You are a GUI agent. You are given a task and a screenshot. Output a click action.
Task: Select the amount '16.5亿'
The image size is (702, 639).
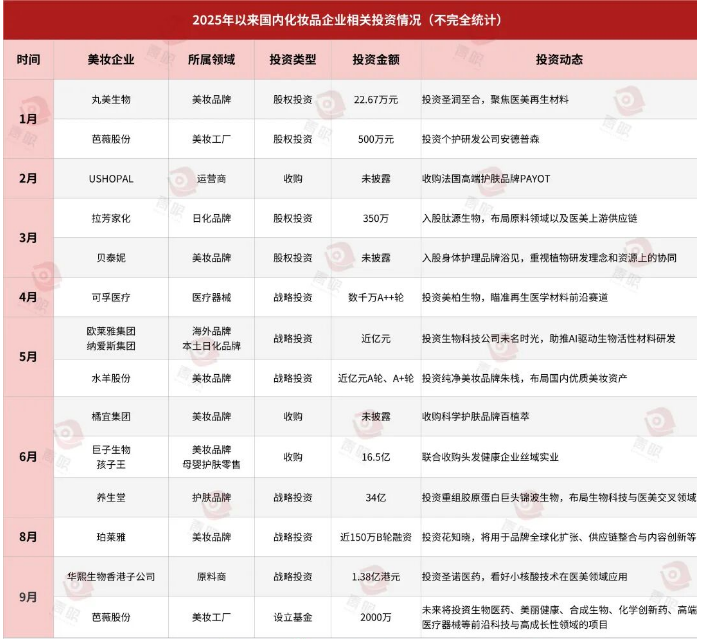(376, 457)
